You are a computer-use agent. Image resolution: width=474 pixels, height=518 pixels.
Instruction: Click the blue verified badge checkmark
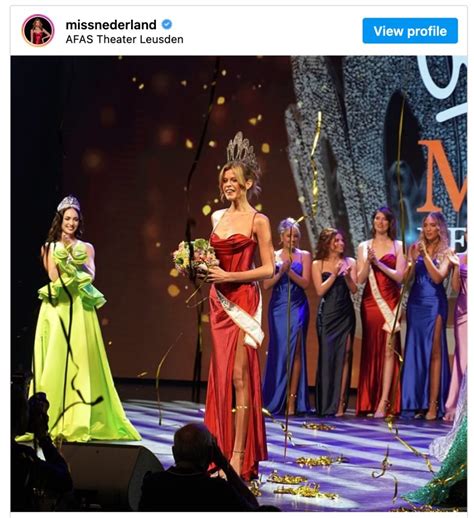tap(167, 24)
